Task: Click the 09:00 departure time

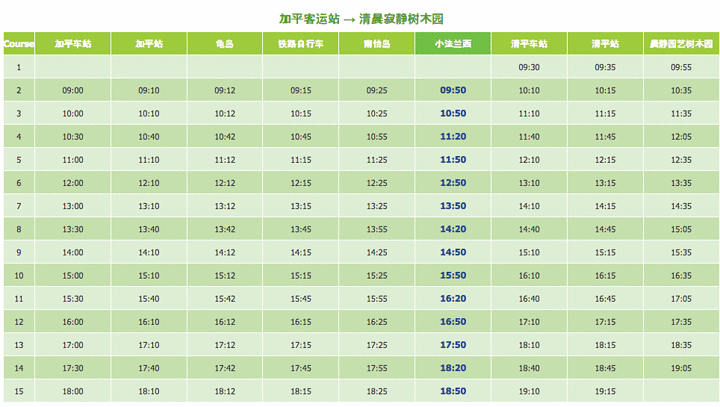Action: pyautogui.click(x=73, y=90)
